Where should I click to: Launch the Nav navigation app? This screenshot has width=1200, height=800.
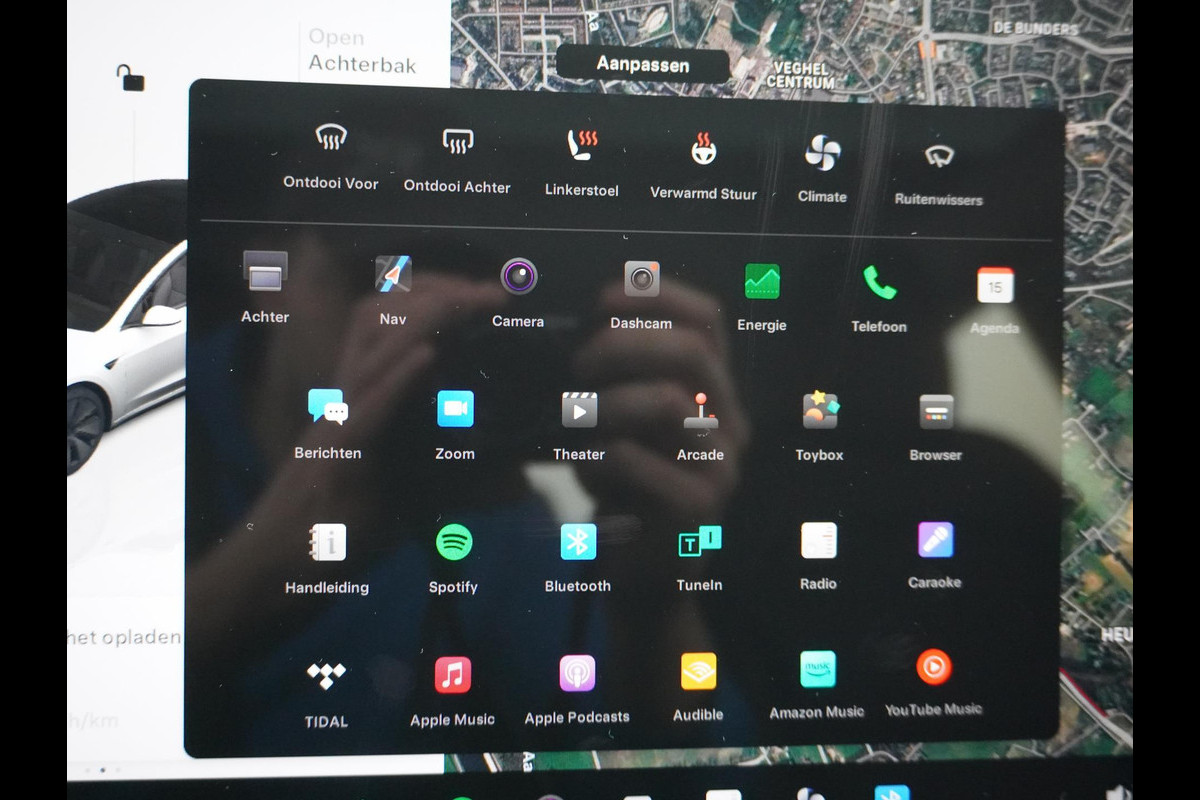(x=393, y=274)
